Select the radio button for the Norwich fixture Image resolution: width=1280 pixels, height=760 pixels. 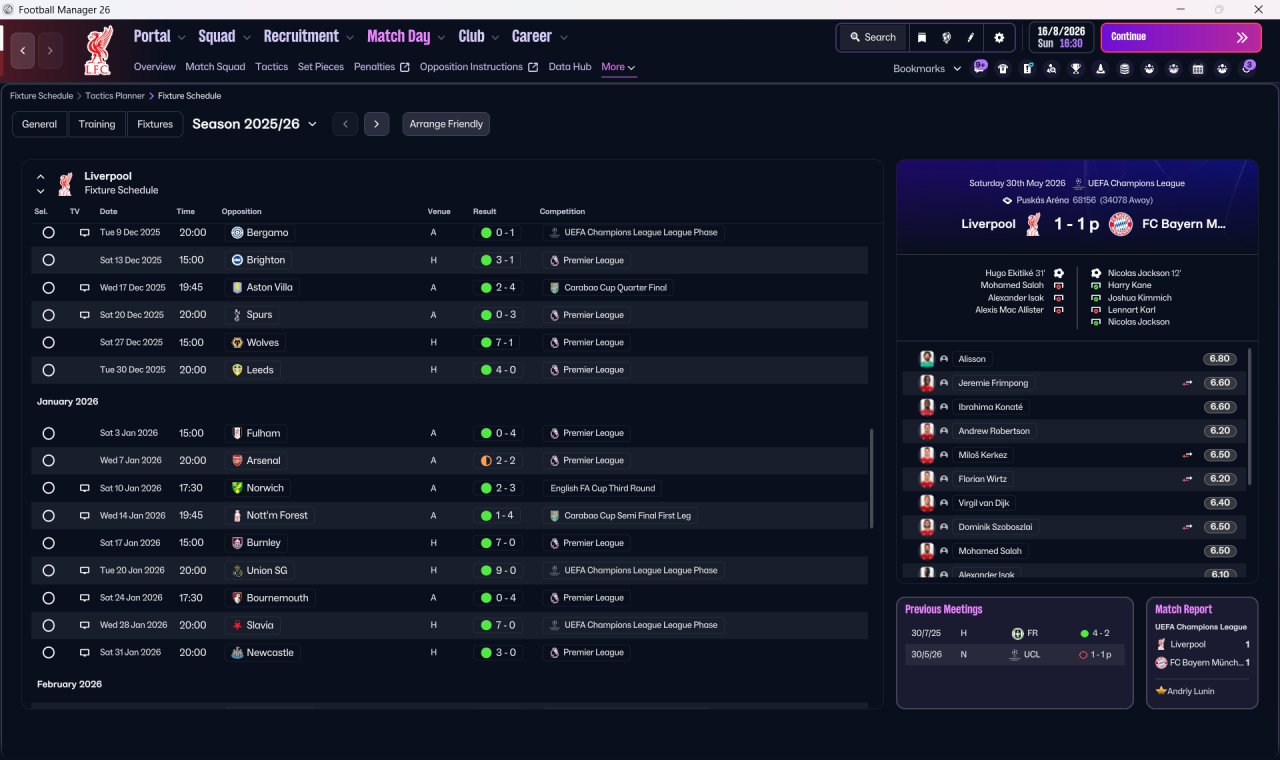click(48, 488)
